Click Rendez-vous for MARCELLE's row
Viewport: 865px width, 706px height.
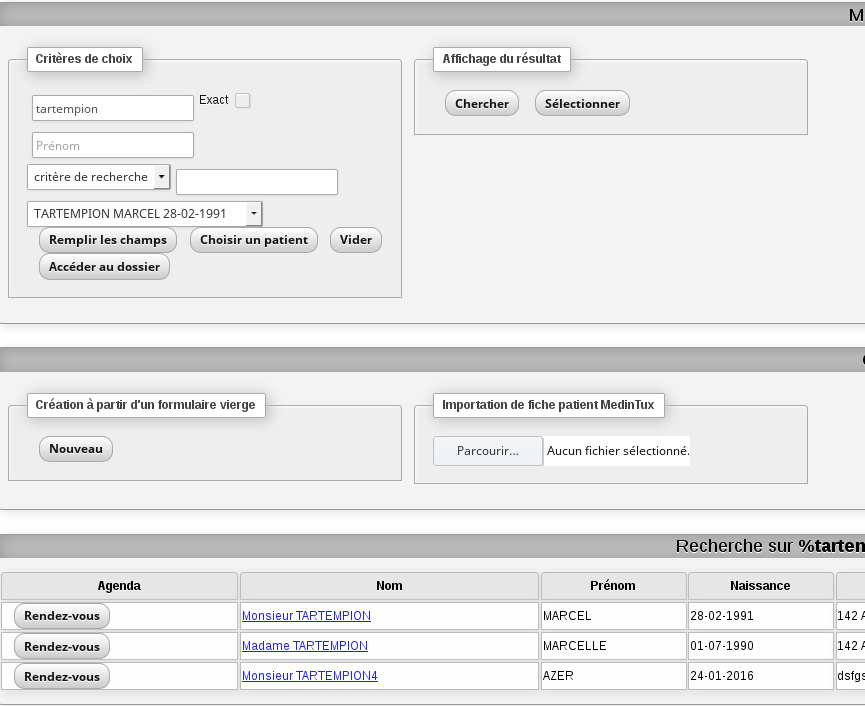[62, 646]
